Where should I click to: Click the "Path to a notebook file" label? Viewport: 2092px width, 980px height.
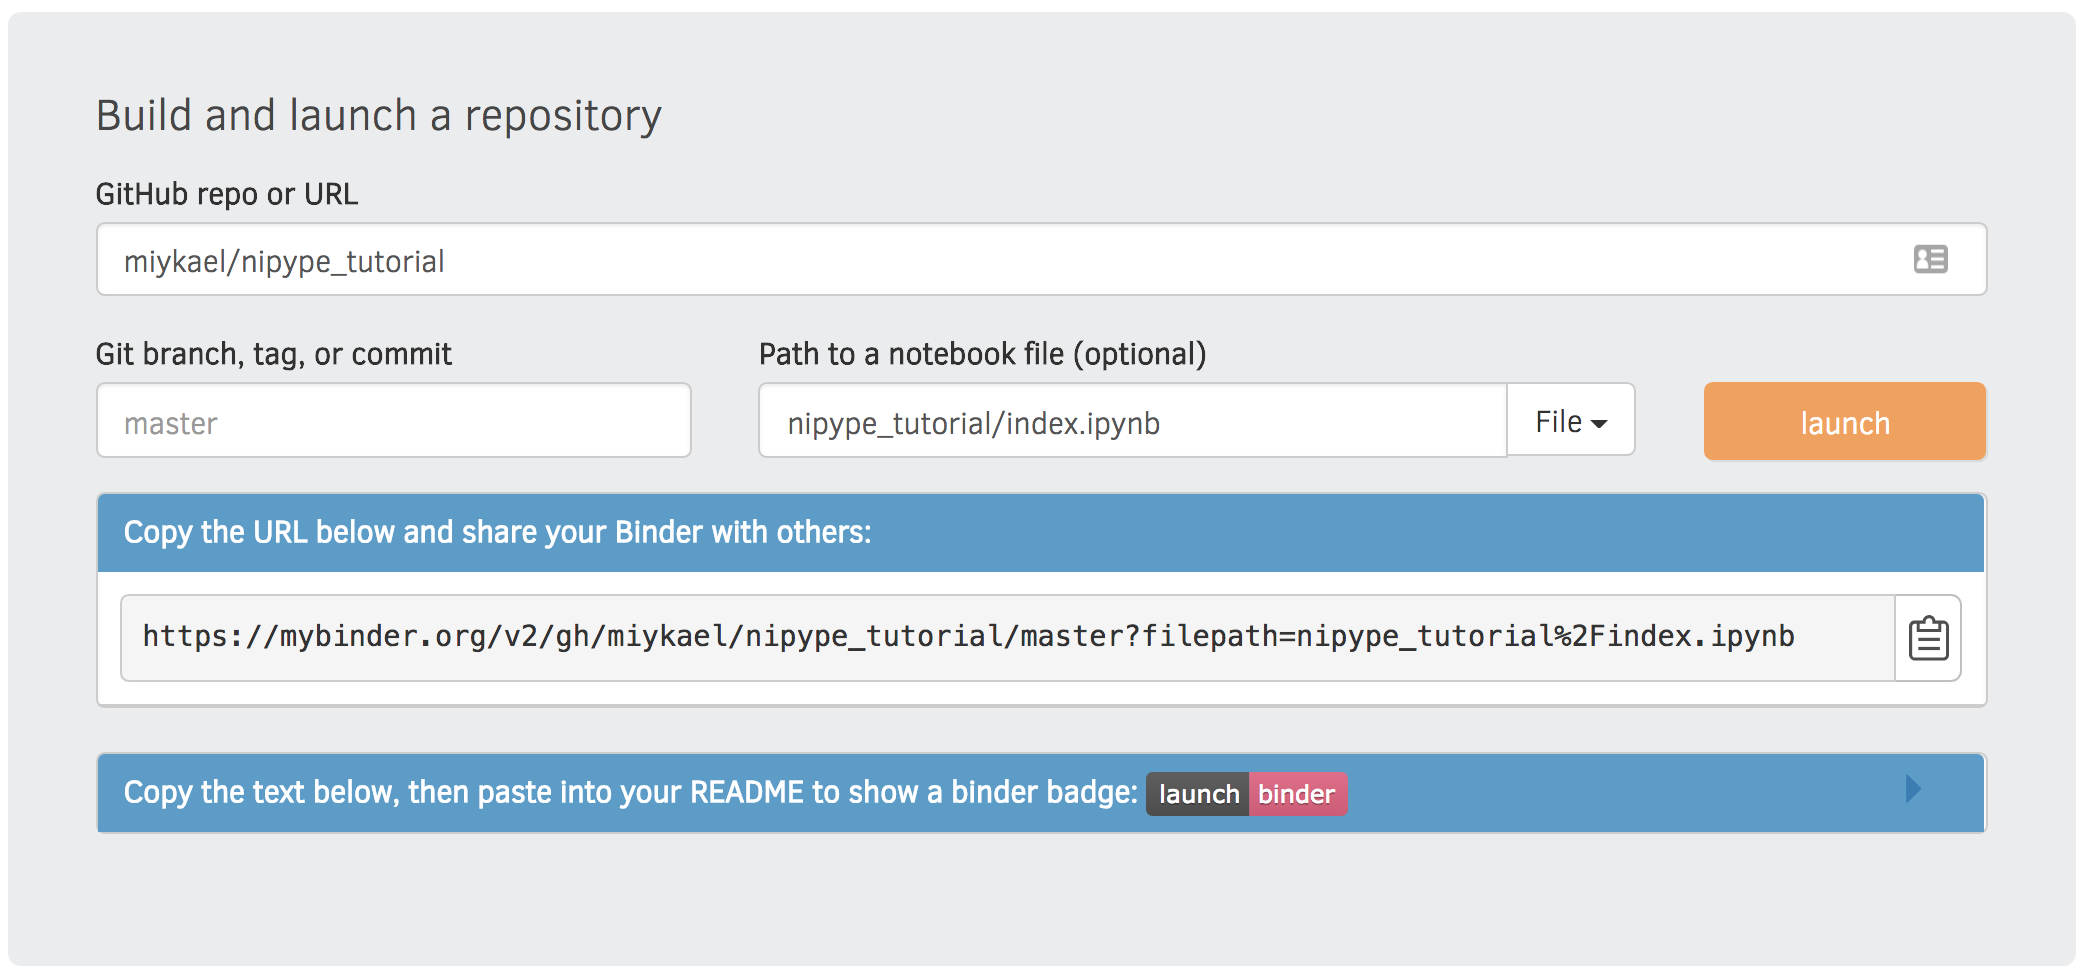click(982, 353)
